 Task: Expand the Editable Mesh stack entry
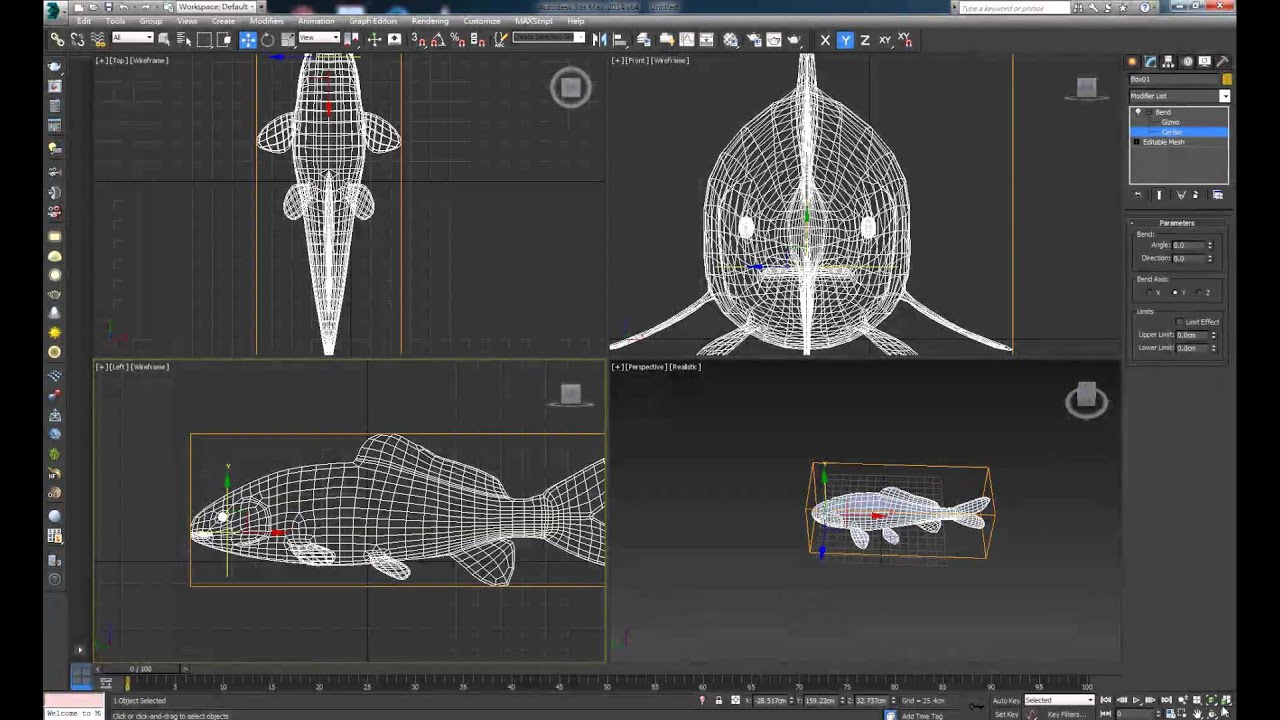[1136, 142]
